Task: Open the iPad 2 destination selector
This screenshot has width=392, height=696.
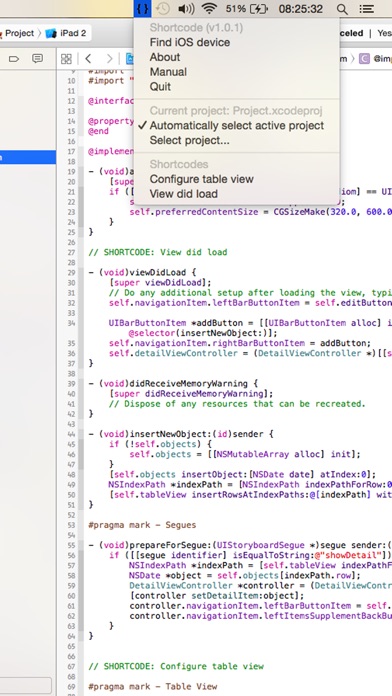Action: point(66,33)
